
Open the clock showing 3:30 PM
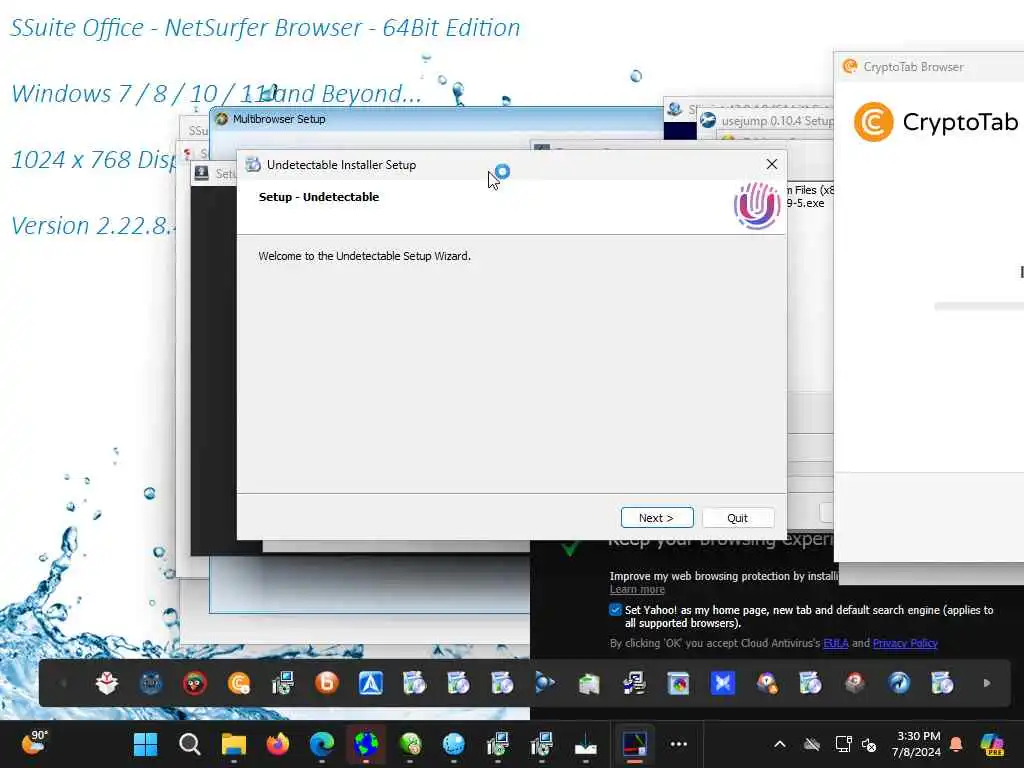(x=918, y=744)
